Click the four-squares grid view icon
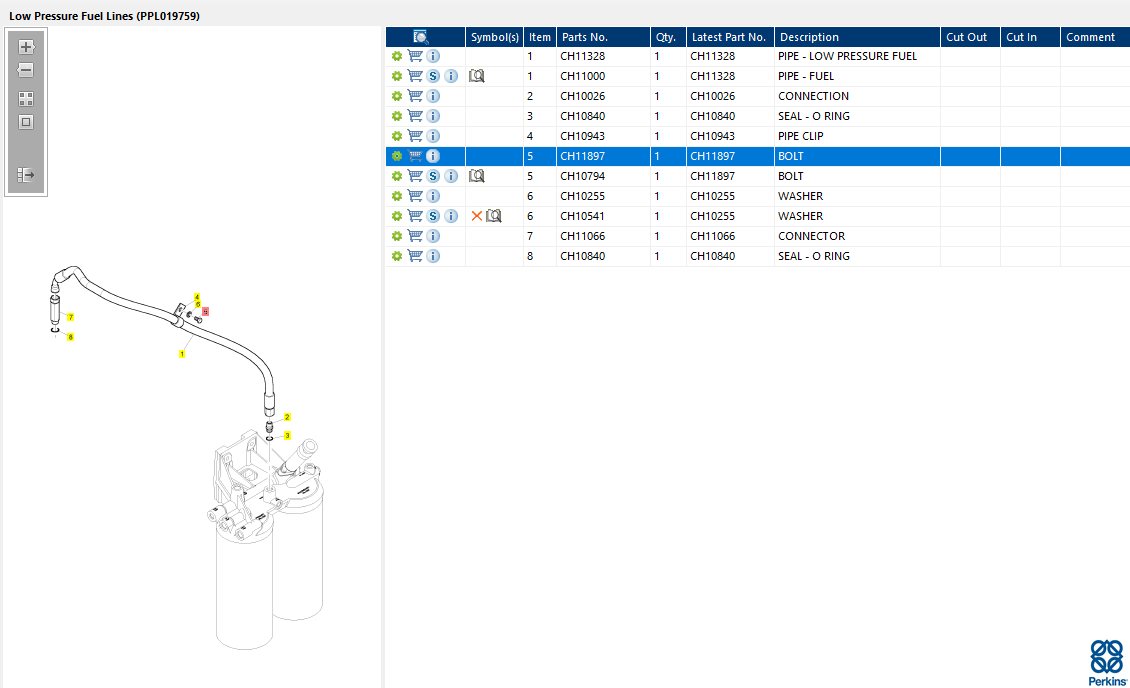Image resolution: width=1130 pixels, height=688 pixels. pyautogui.click(x=26, y=99)
